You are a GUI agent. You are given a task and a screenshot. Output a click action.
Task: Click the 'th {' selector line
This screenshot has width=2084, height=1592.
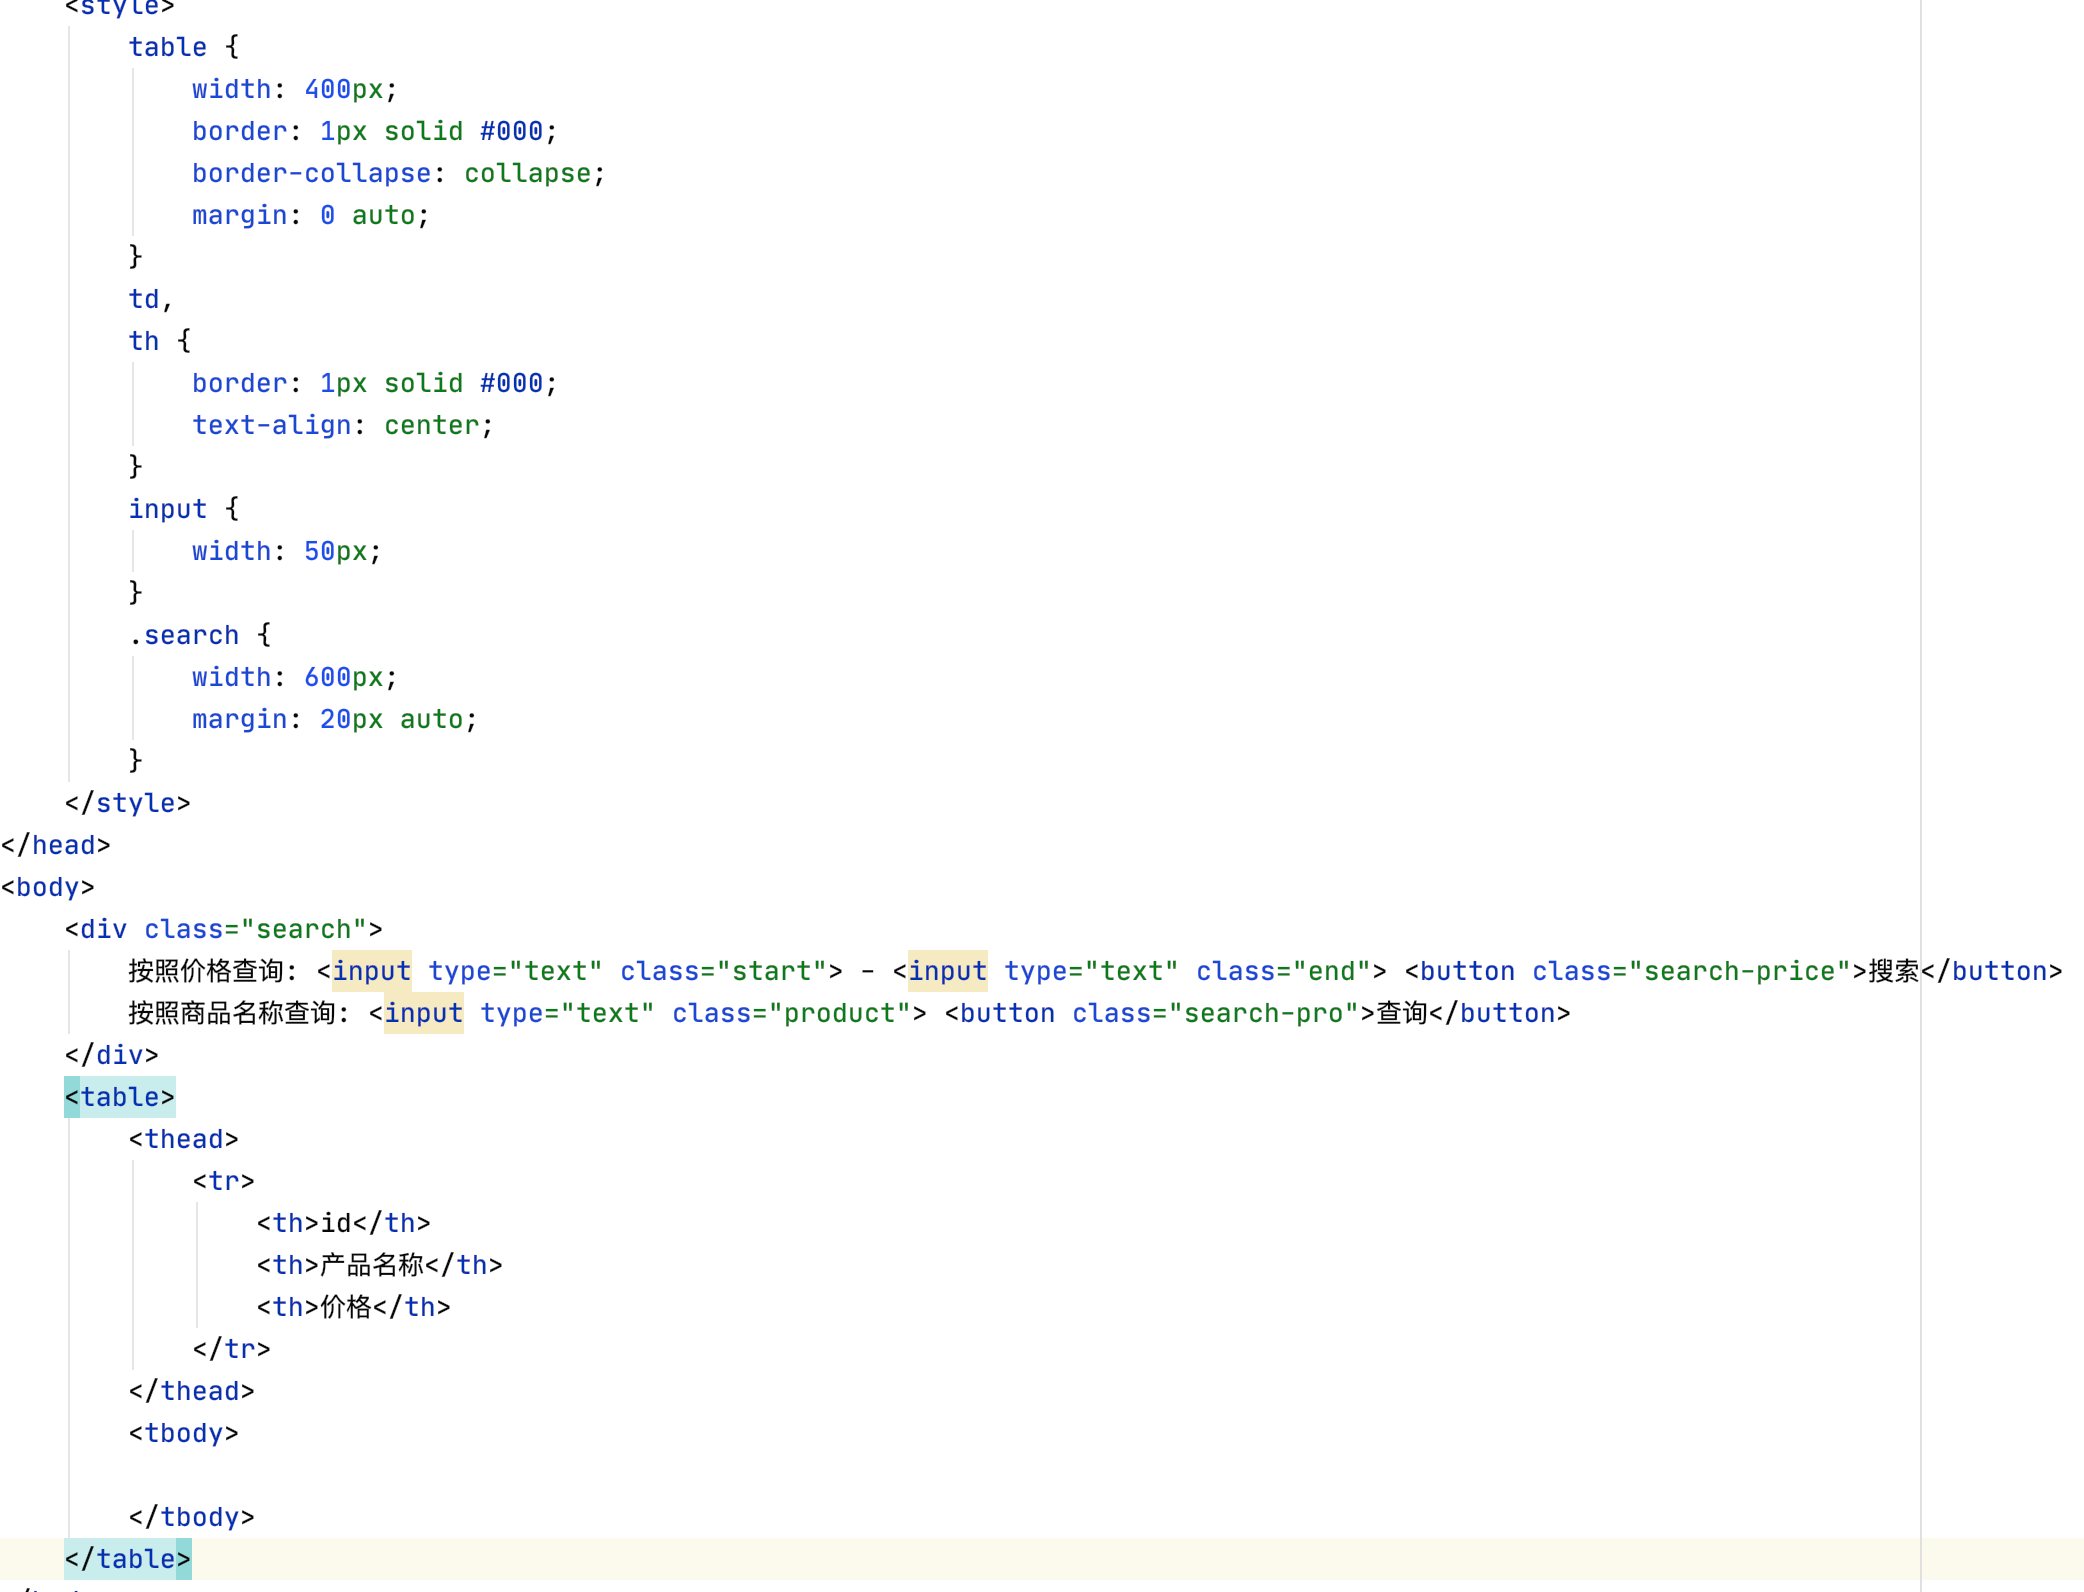(160, 341)
